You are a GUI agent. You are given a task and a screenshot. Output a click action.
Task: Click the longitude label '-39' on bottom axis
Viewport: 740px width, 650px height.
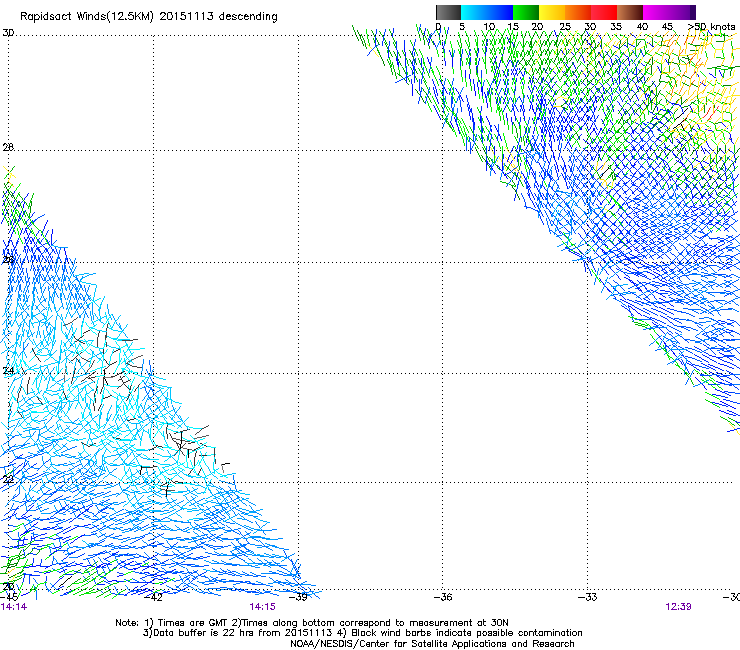(298, 597)
